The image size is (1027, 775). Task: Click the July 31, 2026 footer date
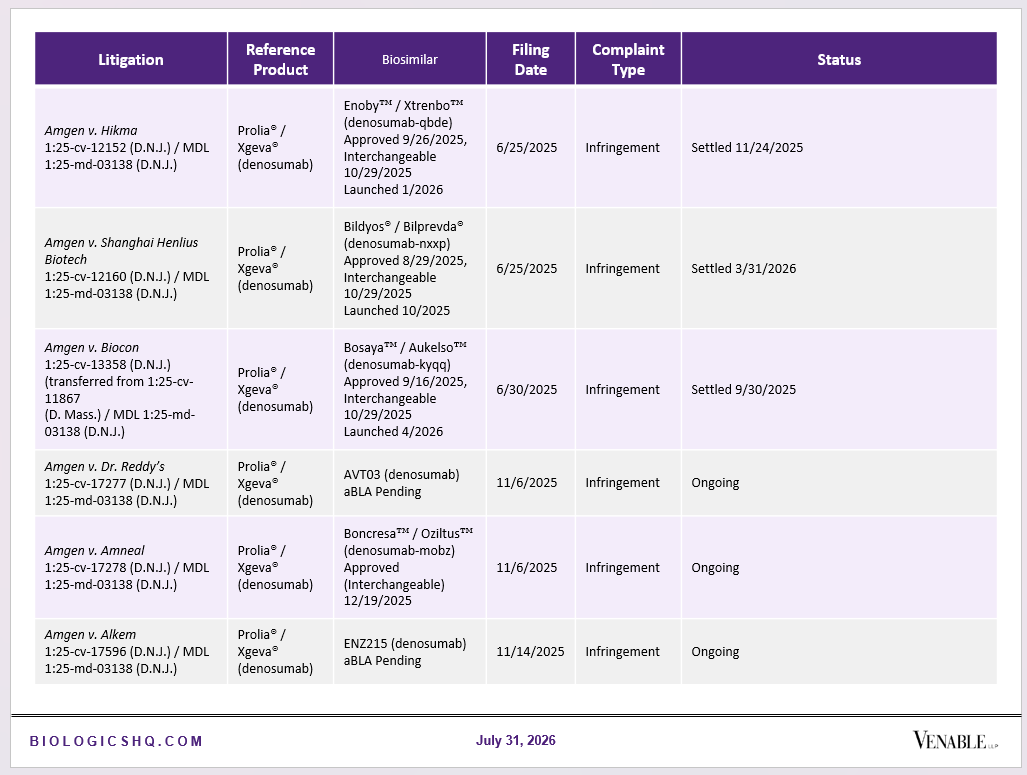515,740
